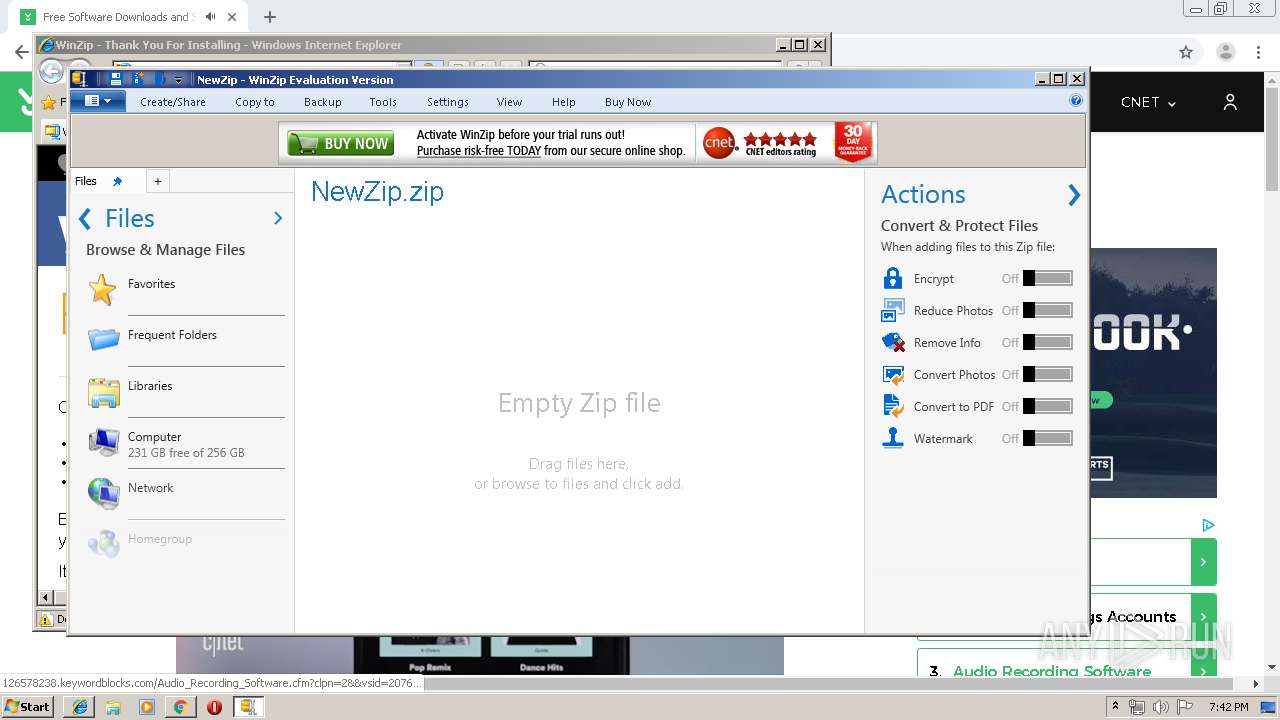Toggle the Convert to PDF switch
The width and height of the screenshot is (1280, 720).
1047,407
